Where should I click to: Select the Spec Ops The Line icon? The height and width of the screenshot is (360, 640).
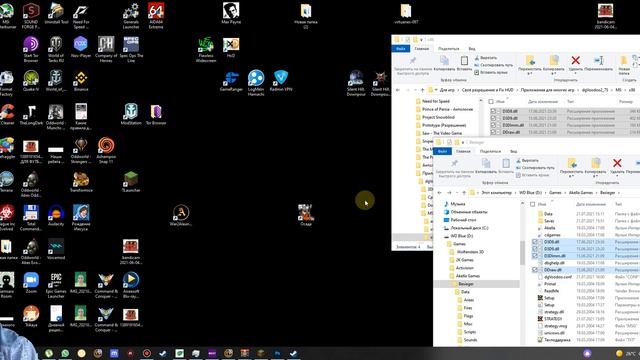click(x=131, y=49)
